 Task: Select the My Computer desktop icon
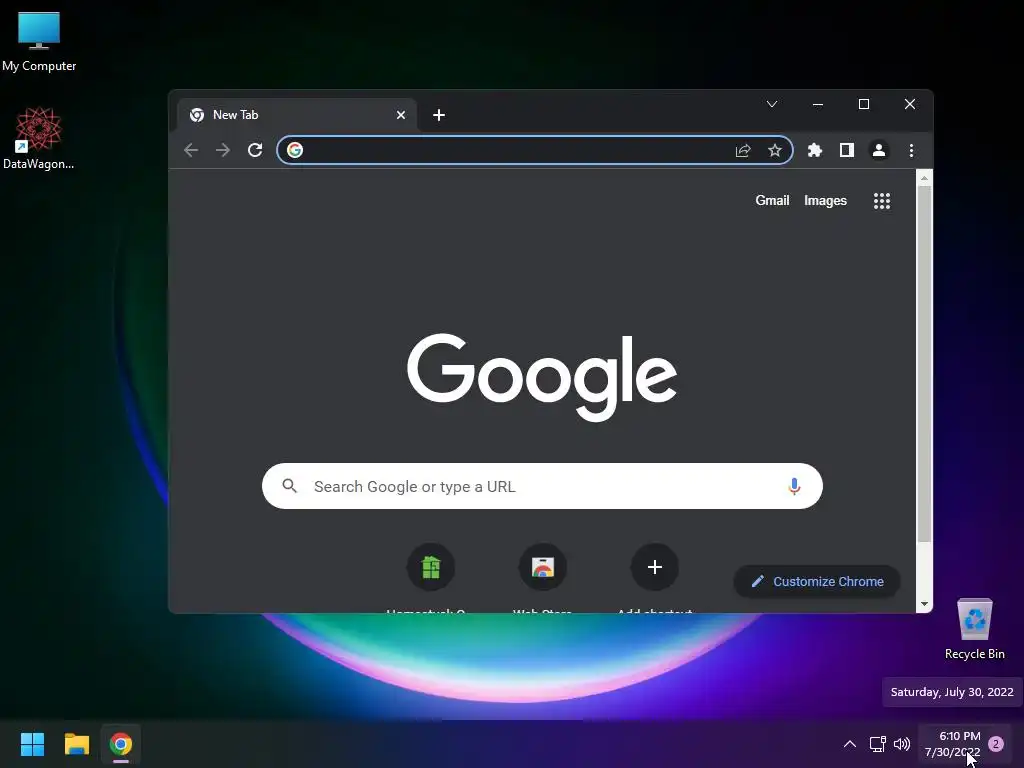point(39,42)
